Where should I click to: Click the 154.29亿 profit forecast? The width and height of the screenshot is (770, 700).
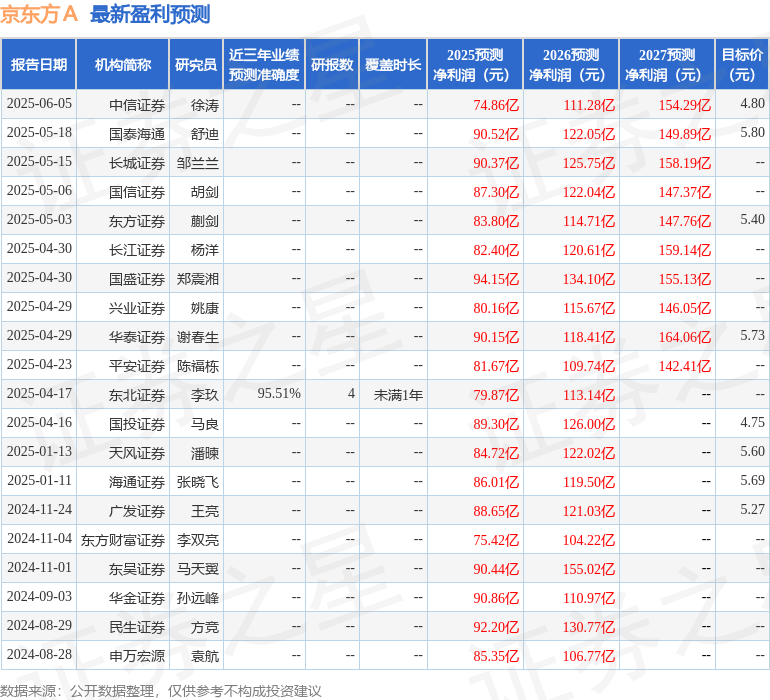[x=685, y=105]
